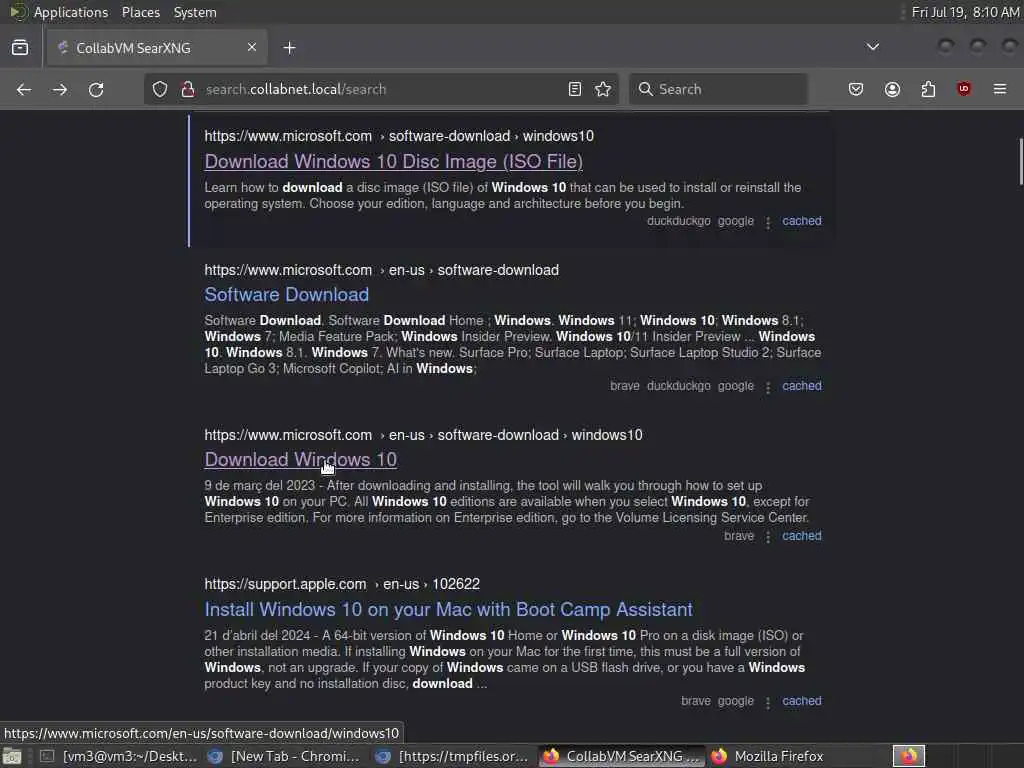The image size is (1024, 768).
Task: Click the Search field in the toolbar
Action: [718, 89]
